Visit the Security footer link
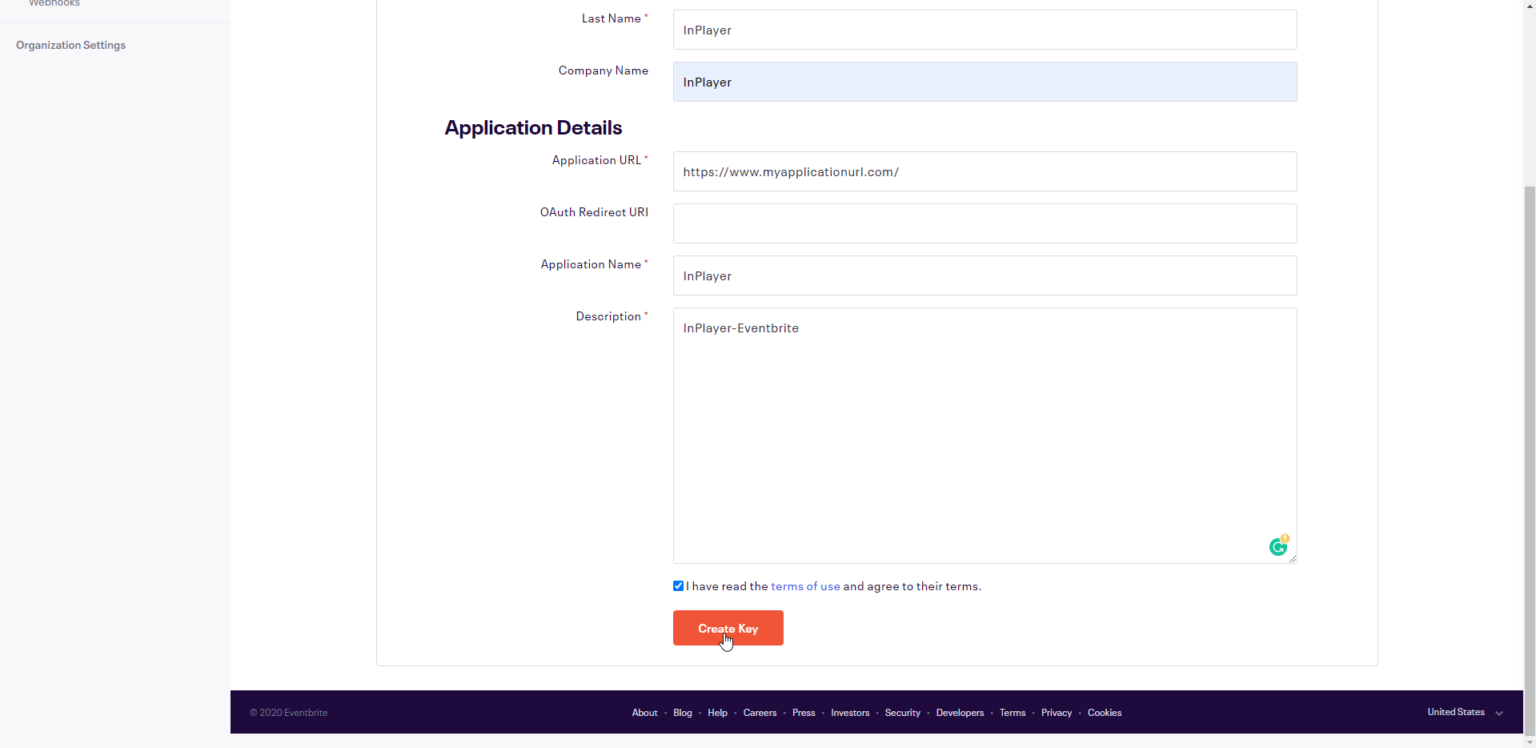Screen dimensions: 1536x748 pyautogui.click(x=903, y=712)
